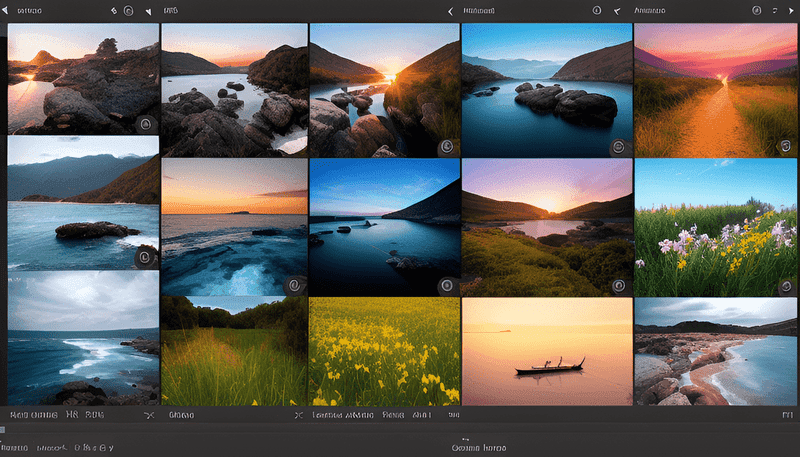Click the right-pointing arrow at top-bar end

792,10
